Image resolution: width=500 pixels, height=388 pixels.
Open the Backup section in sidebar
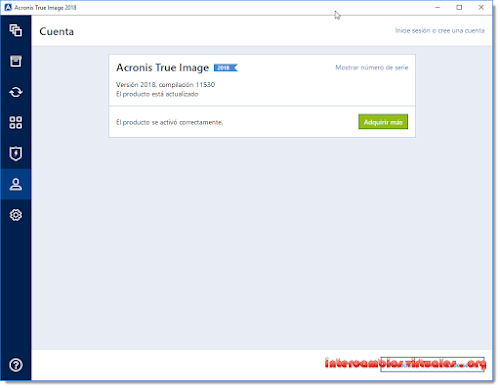tap(16, 30)
